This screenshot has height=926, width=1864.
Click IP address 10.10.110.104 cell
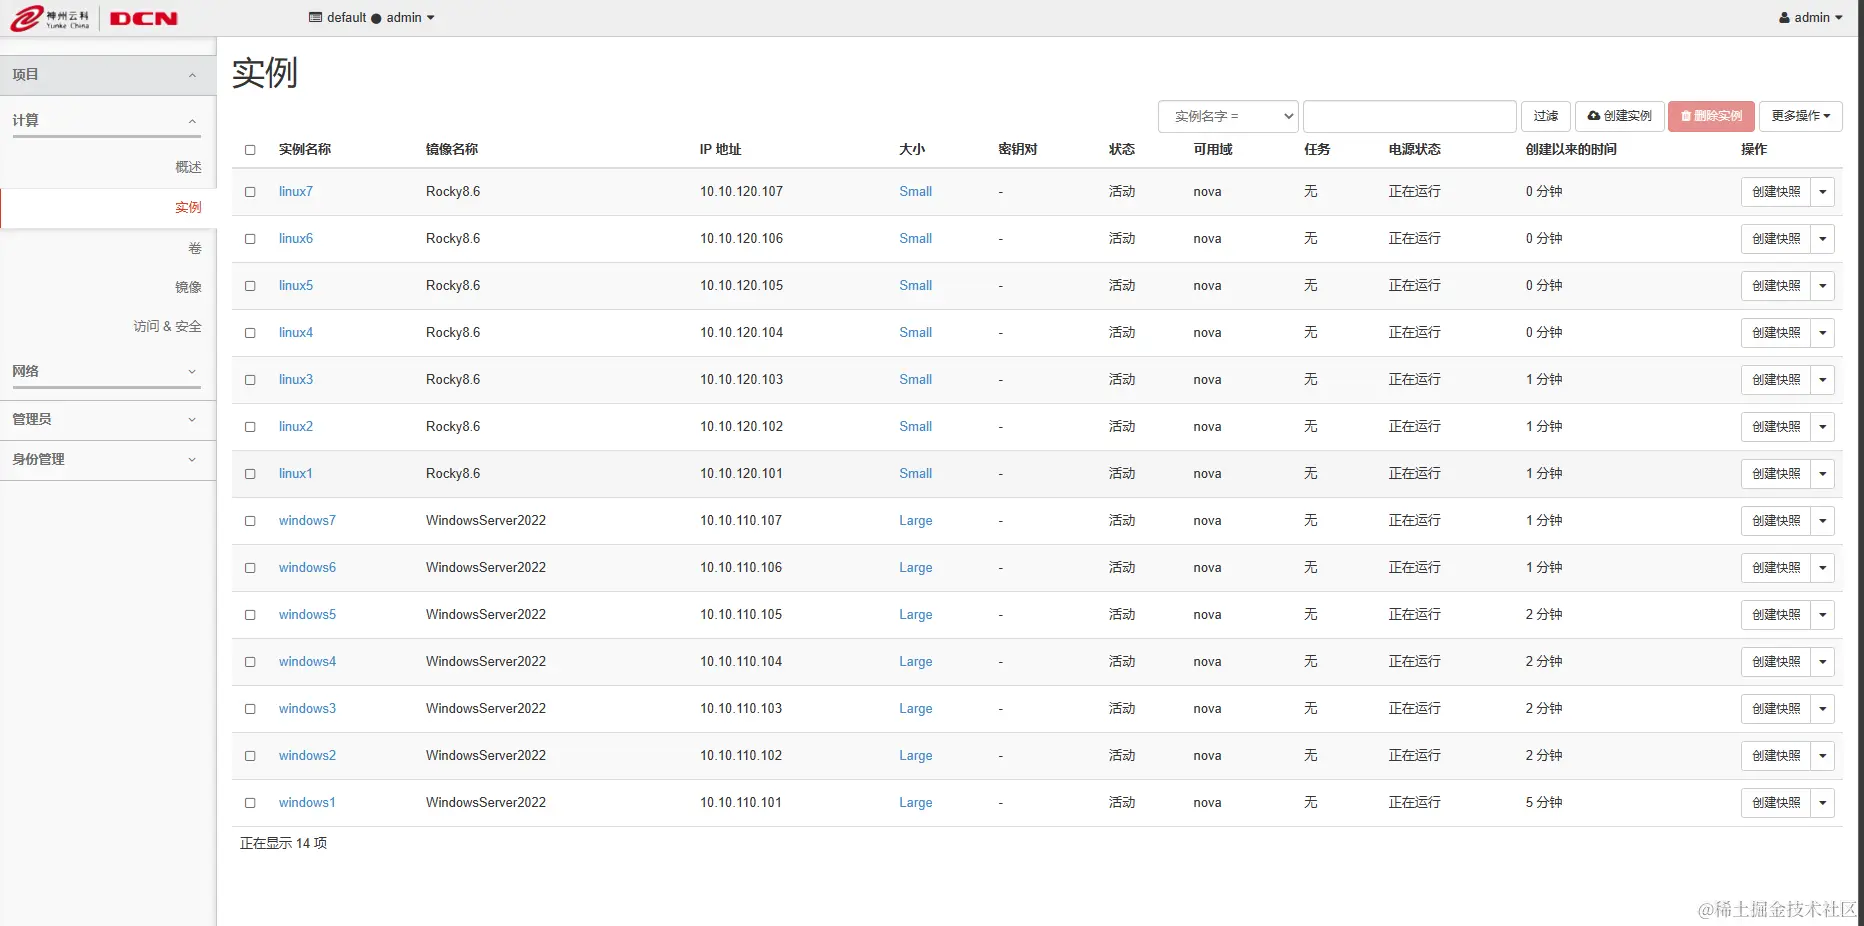741,662
